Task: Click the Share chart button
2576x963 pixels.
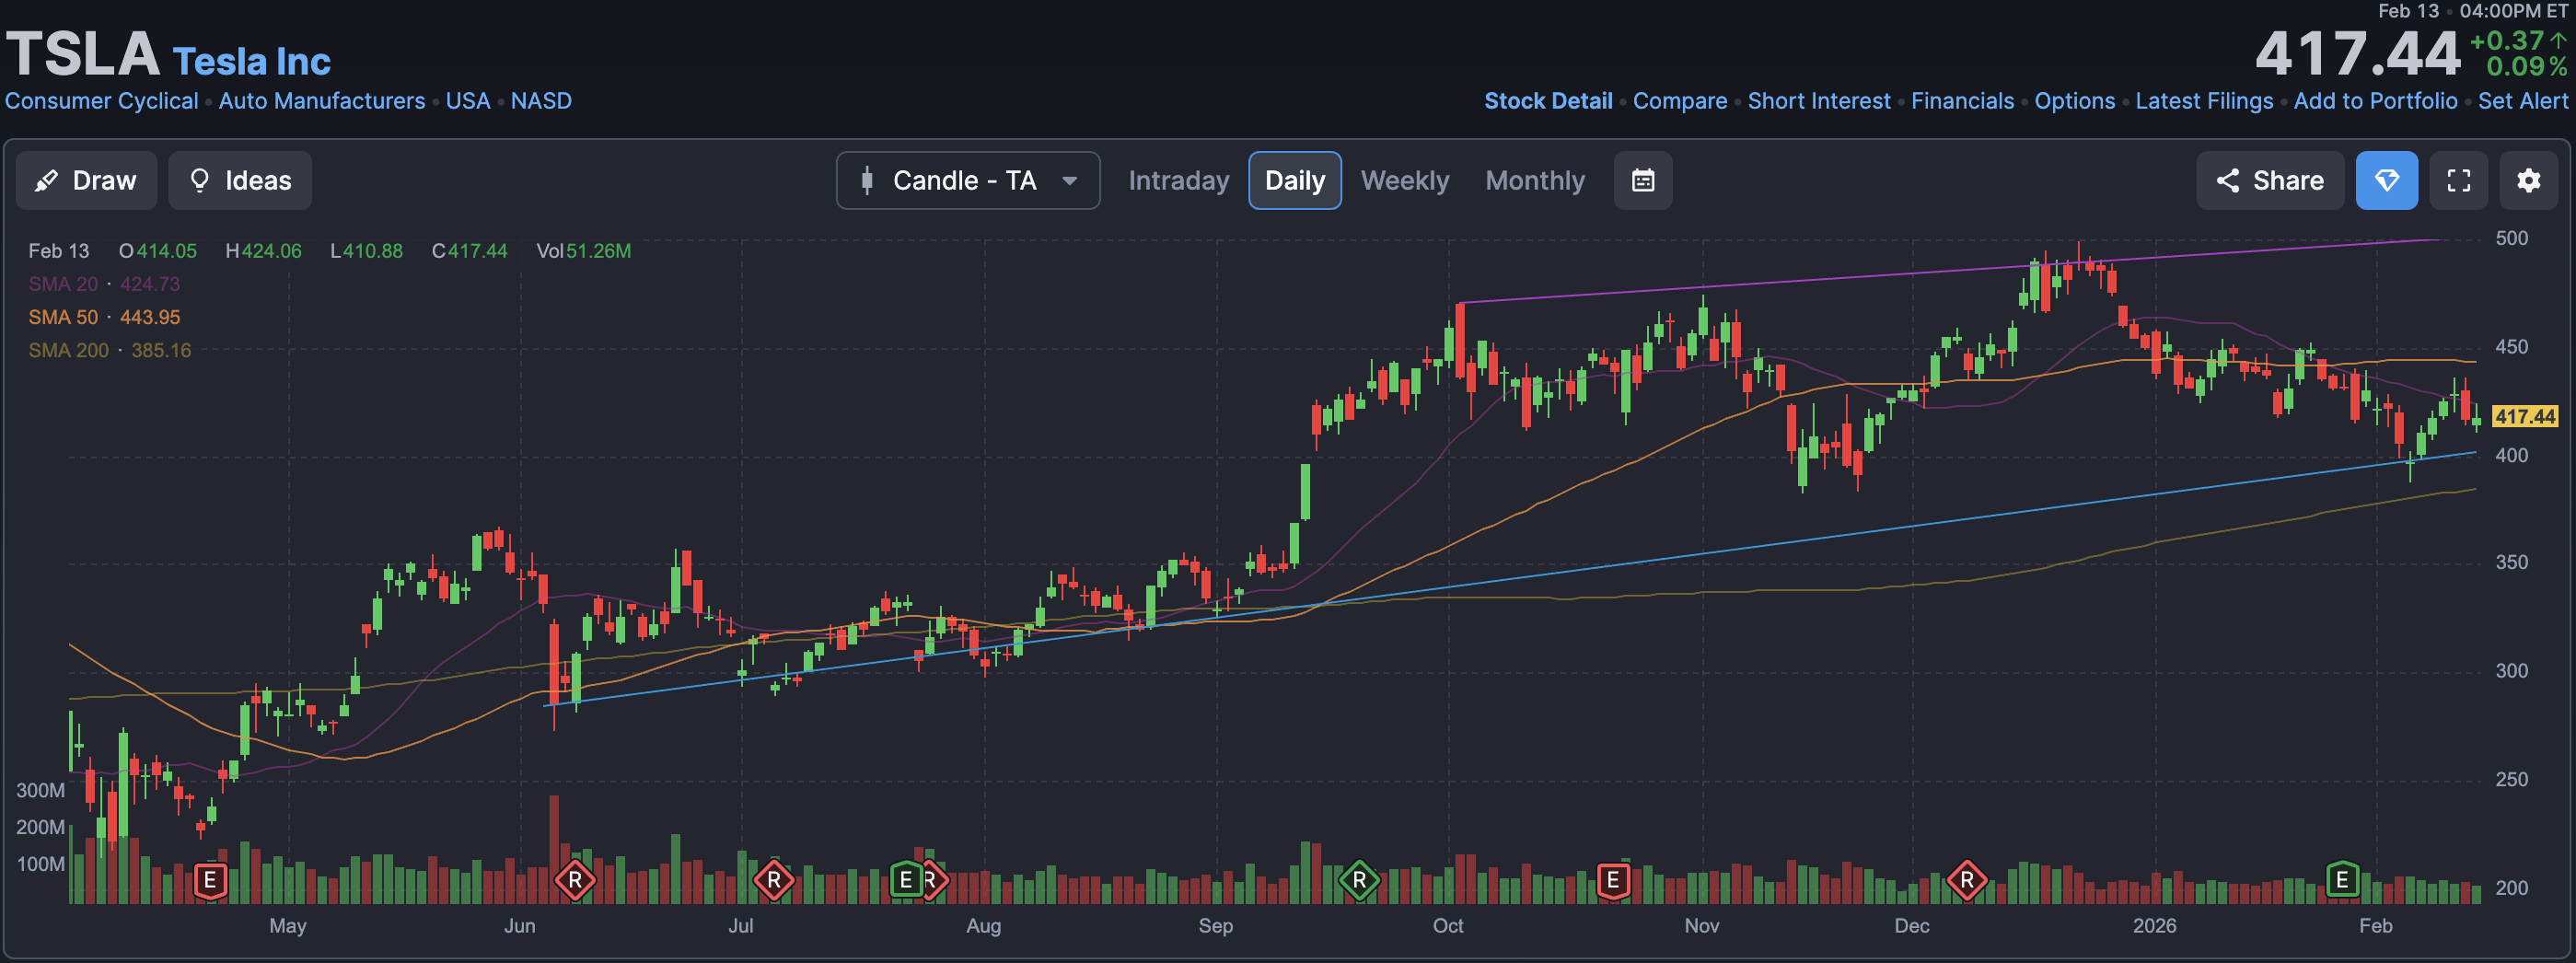Action: click(x=2270, y=181)
